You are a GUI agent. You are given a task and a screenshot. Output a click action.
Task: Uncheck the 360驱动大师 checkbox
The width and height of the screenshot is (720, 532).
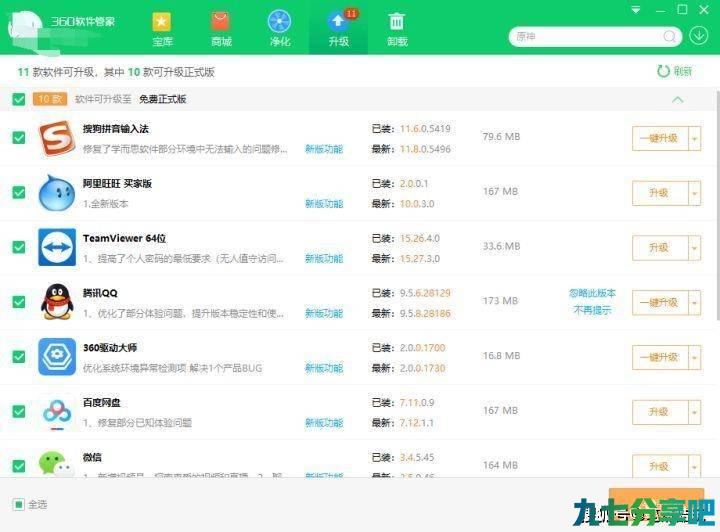19,356
